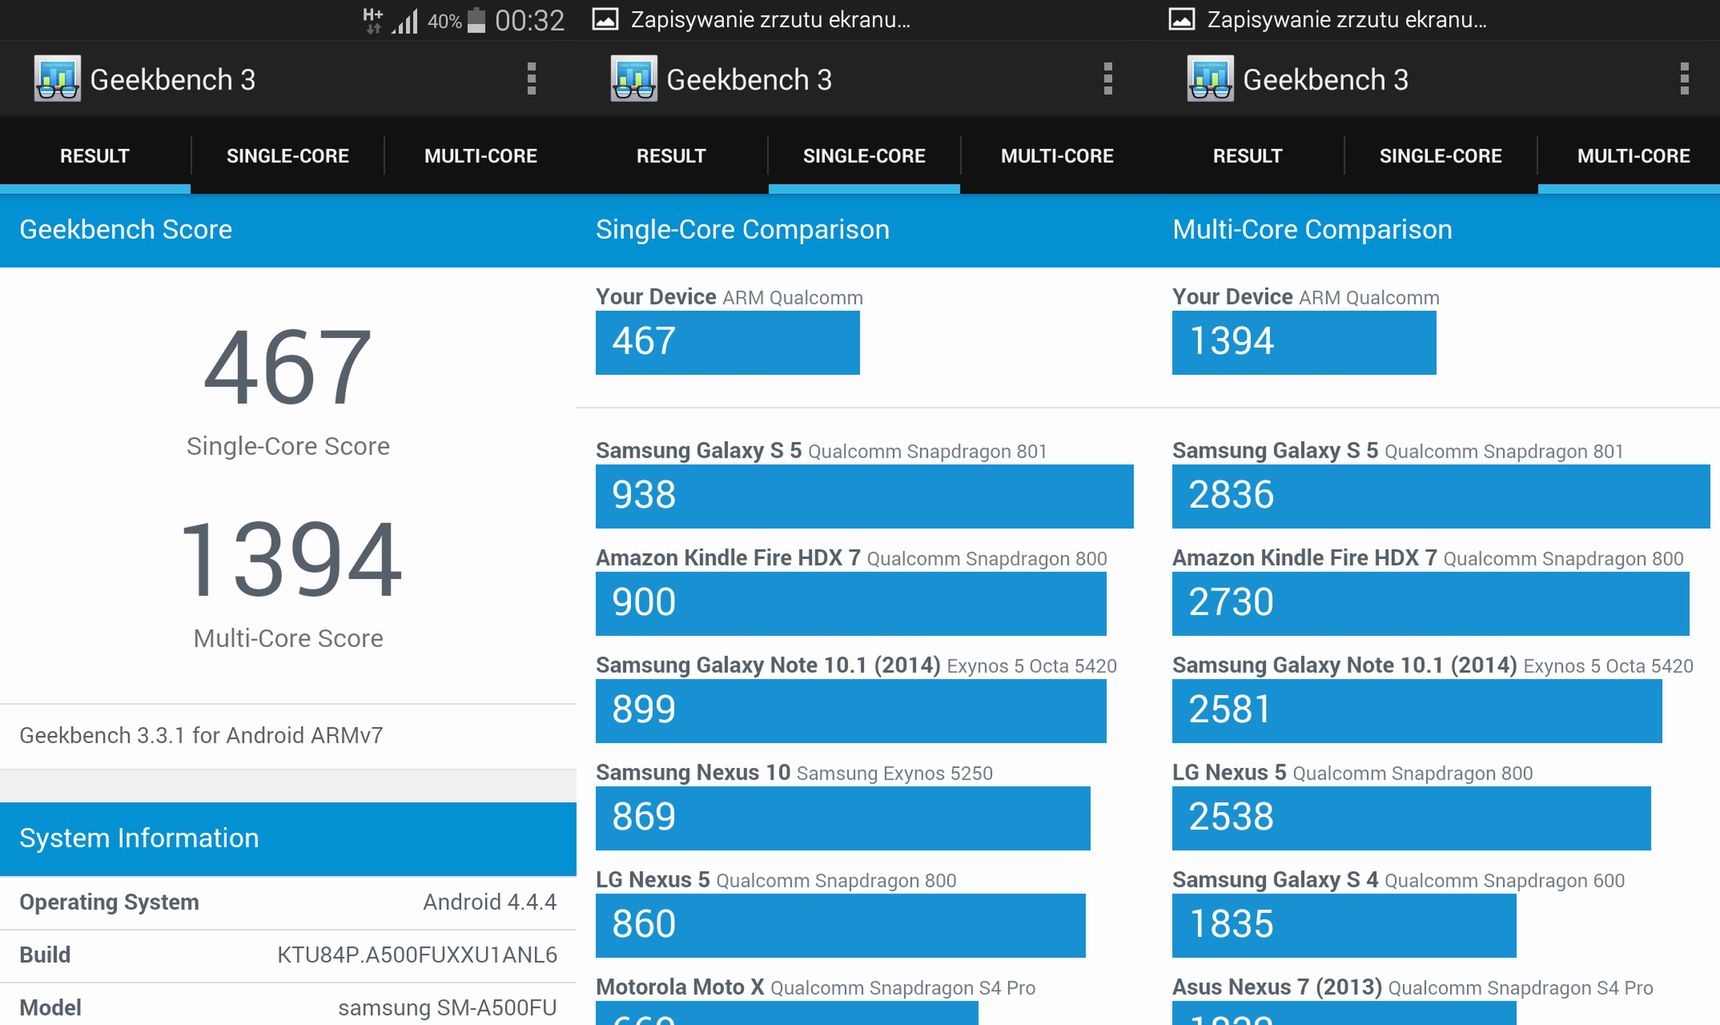Switch to MULTI-CORE tab in leftmost panel
Screen dimensions: 1720x1025
click(x=481, y=156)
